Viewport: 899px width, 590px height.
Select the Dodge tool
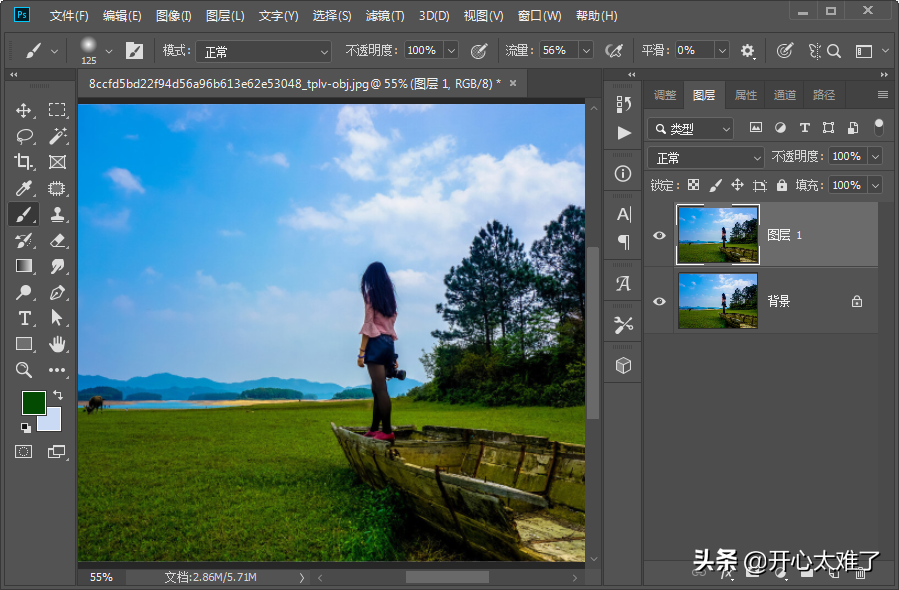pyautogui.click(x=24, y=292)
